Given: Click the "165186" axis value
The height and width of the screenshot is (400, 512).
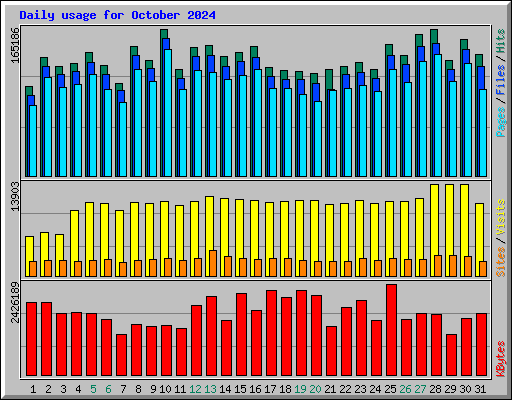Looking at the screenshot, I should (15, 45).
